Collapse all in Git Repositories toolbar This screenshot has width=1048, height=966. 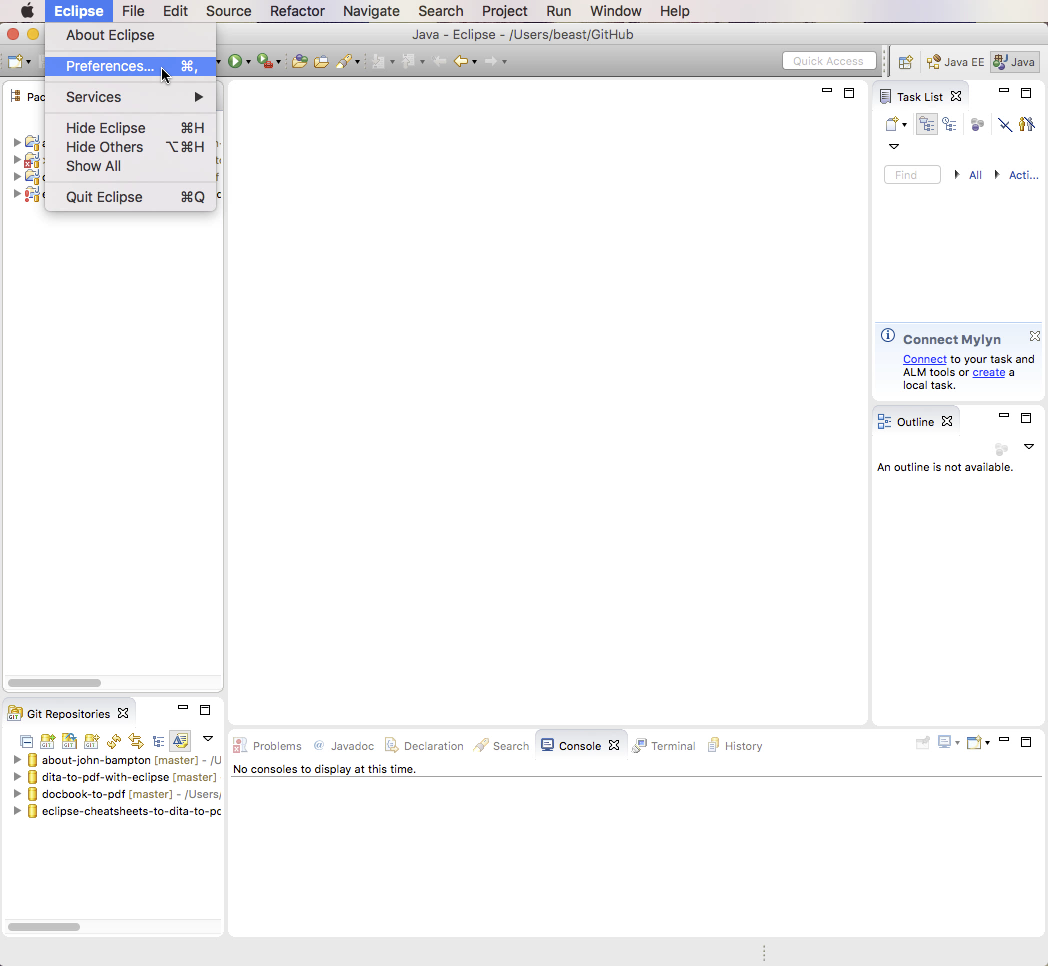(x=26, y=741)
